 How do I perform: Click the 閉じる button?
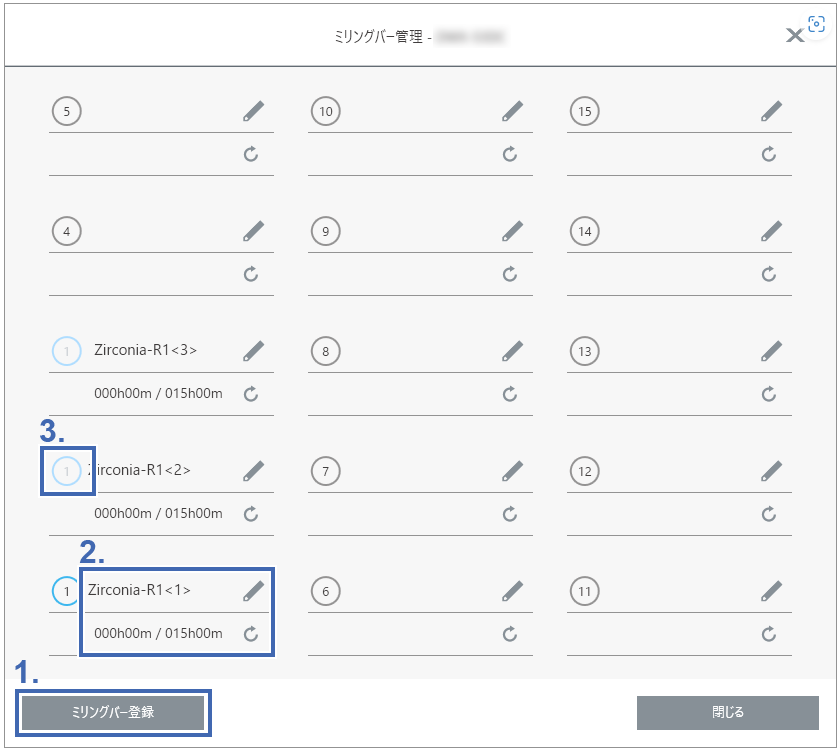[727, 713]
